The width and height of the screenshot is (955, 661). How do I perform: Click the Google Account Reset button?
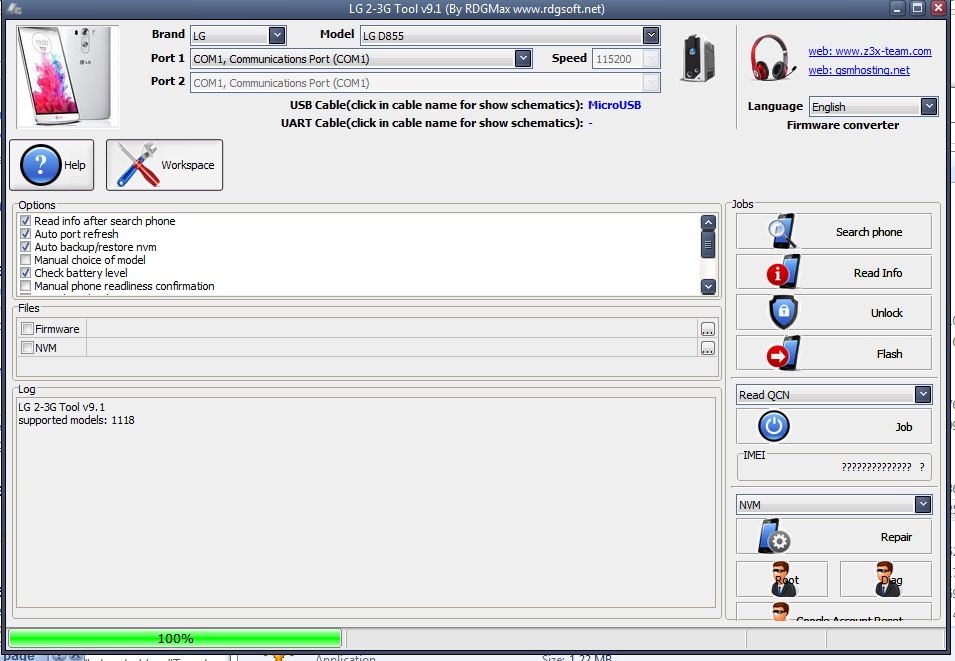[x=834, y=612]
